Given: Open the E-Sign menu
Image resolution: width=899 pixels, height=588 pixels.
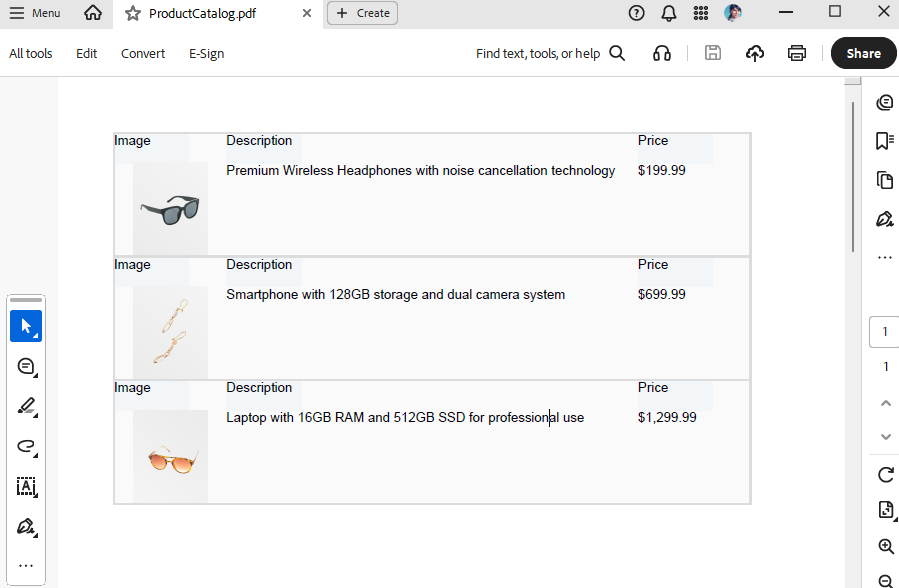Looking at the screenshot, I should tap(206, 53).
